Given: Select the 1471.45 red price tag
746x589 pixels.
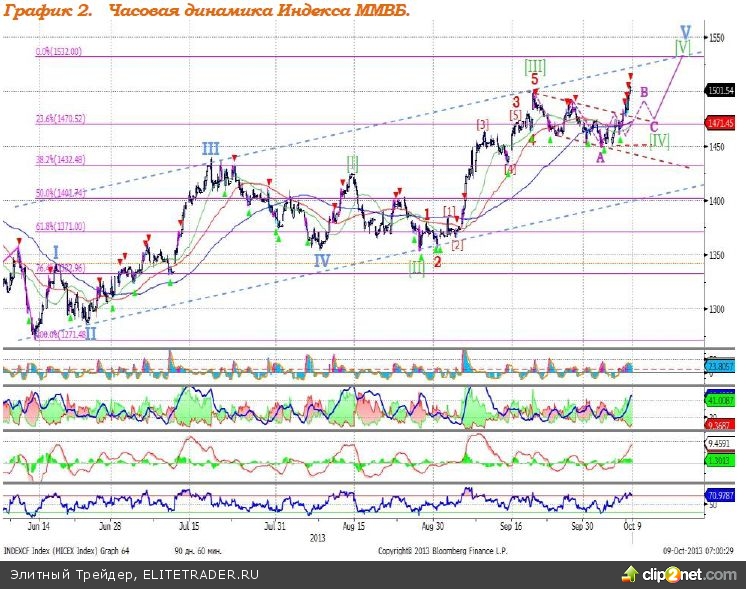Looking at the screenshot, I should (x=721, y=123).
